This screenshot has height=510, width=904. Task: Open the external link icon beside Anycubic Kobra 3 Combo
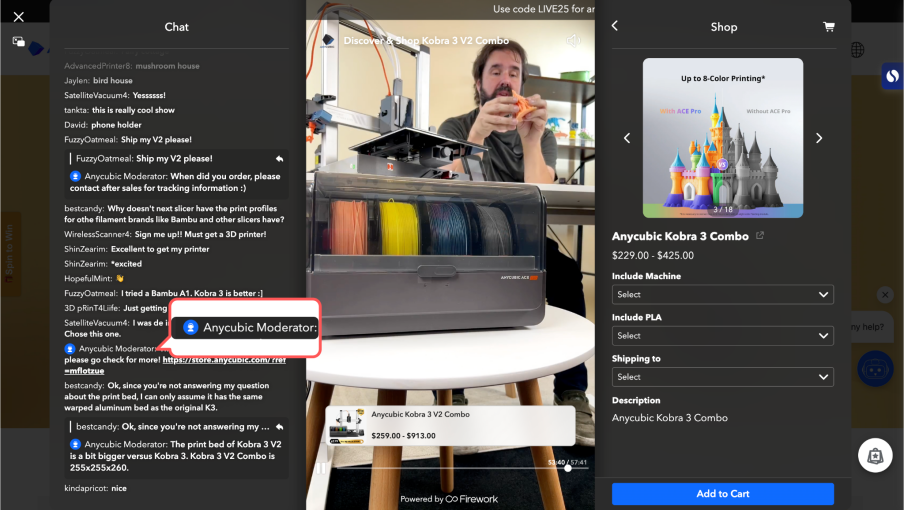(x=760, y=236)
